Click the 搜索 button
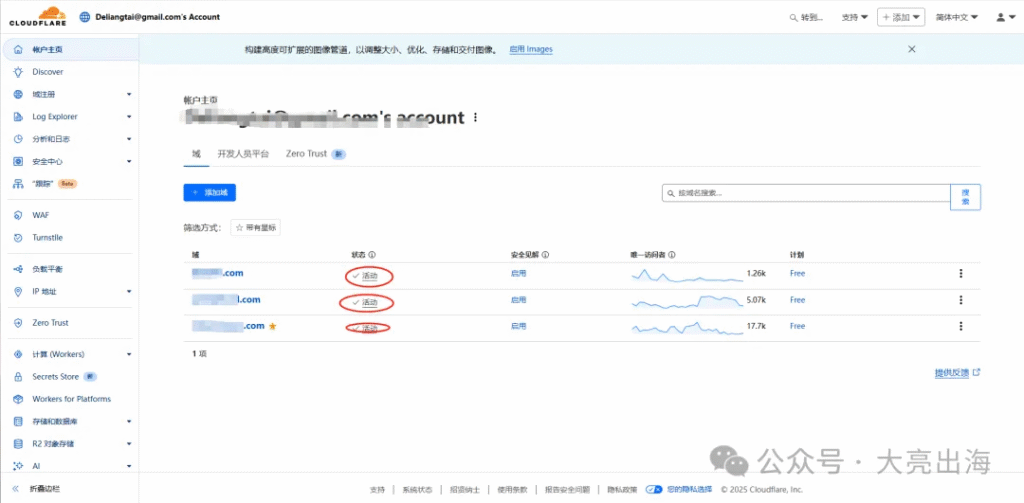The width and height of the screenshot is (1024, 503). click(x=966, y=197)
